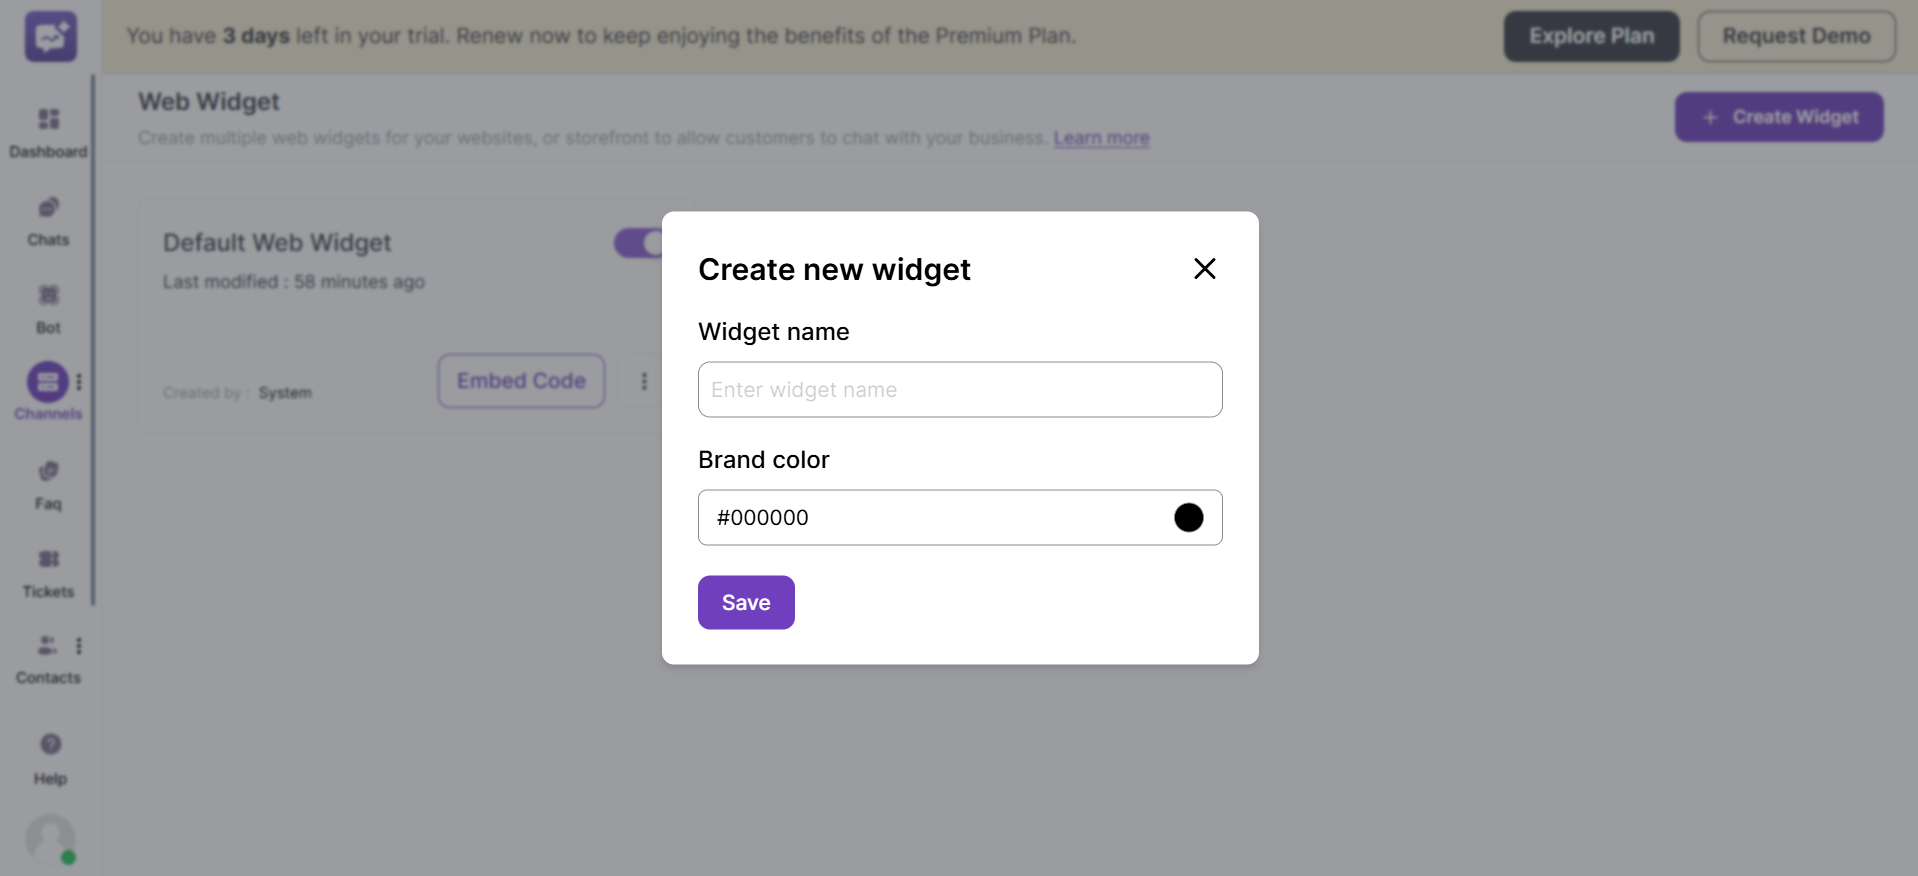Open the Dashboard panel
Image resolution: width=1918 pixels, height=876 pixels.
[x=48, y=130]
